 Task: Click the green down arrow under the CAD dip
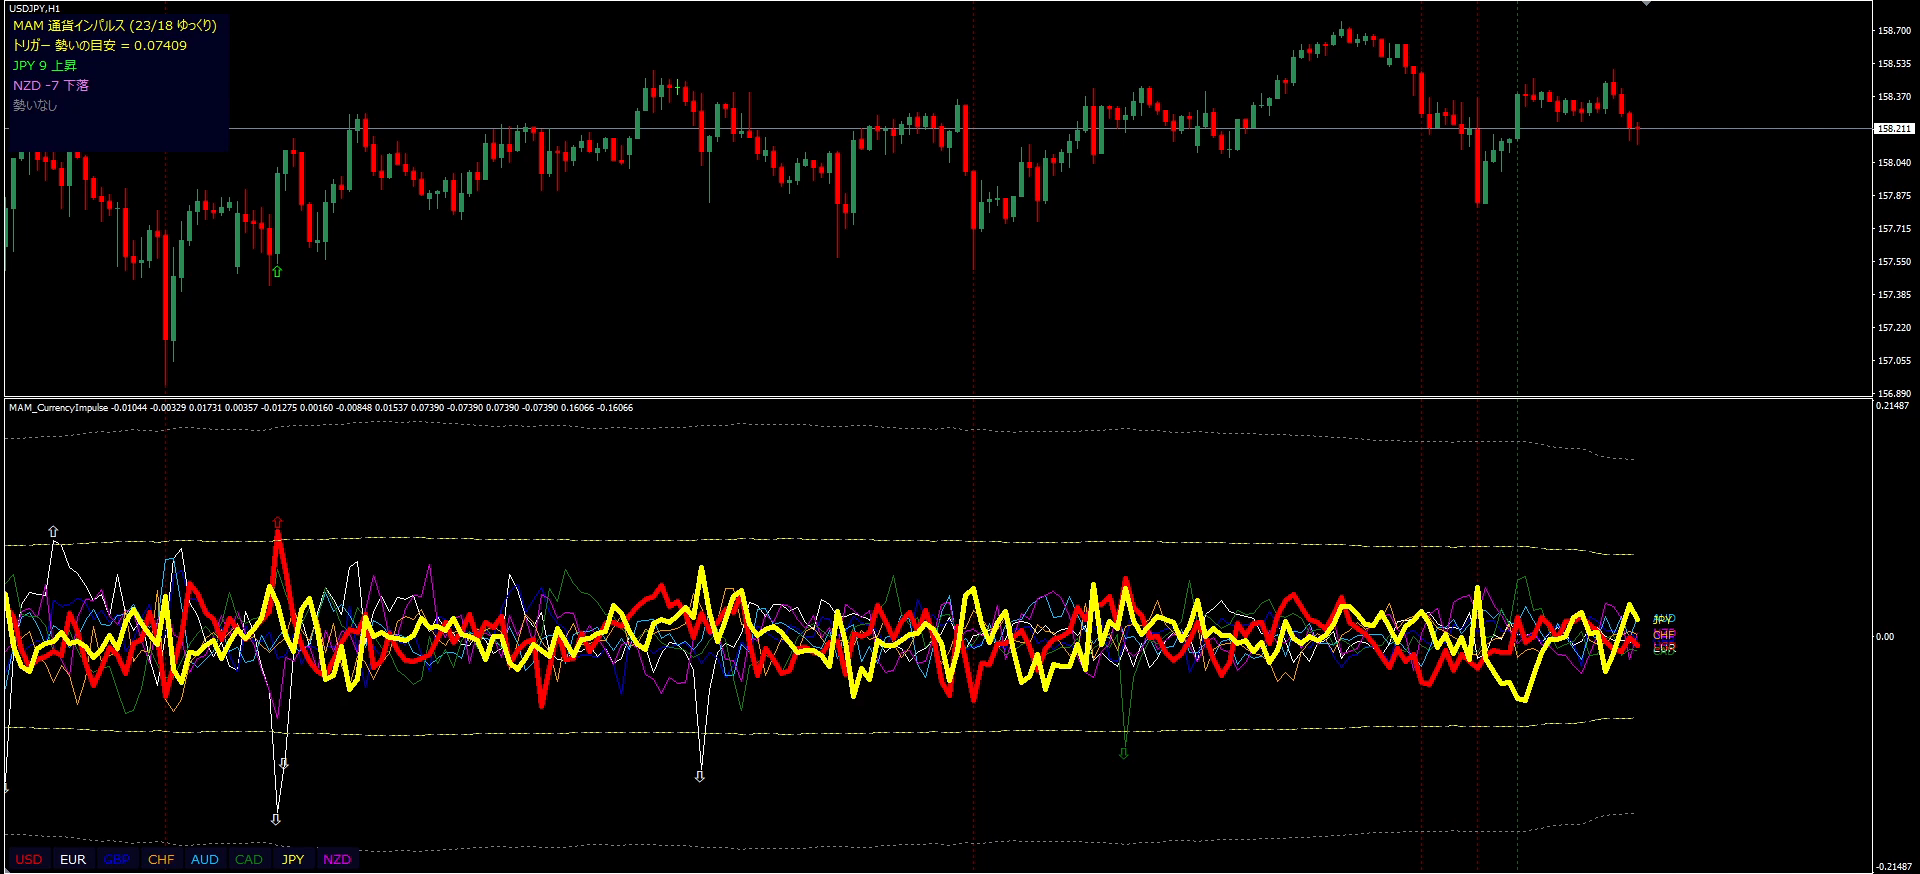point(1124,752)
